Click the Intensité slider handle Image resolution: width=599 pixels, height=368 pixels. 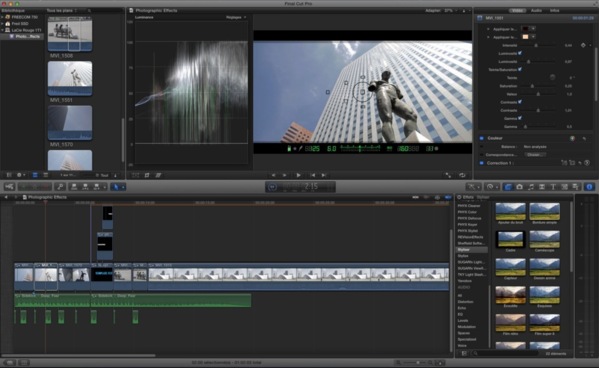click(x=536, y=45)
